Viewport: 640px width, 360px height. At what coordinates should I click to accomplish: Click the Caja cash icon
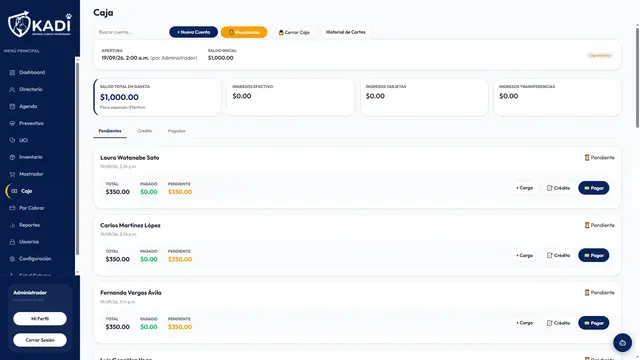14,191
